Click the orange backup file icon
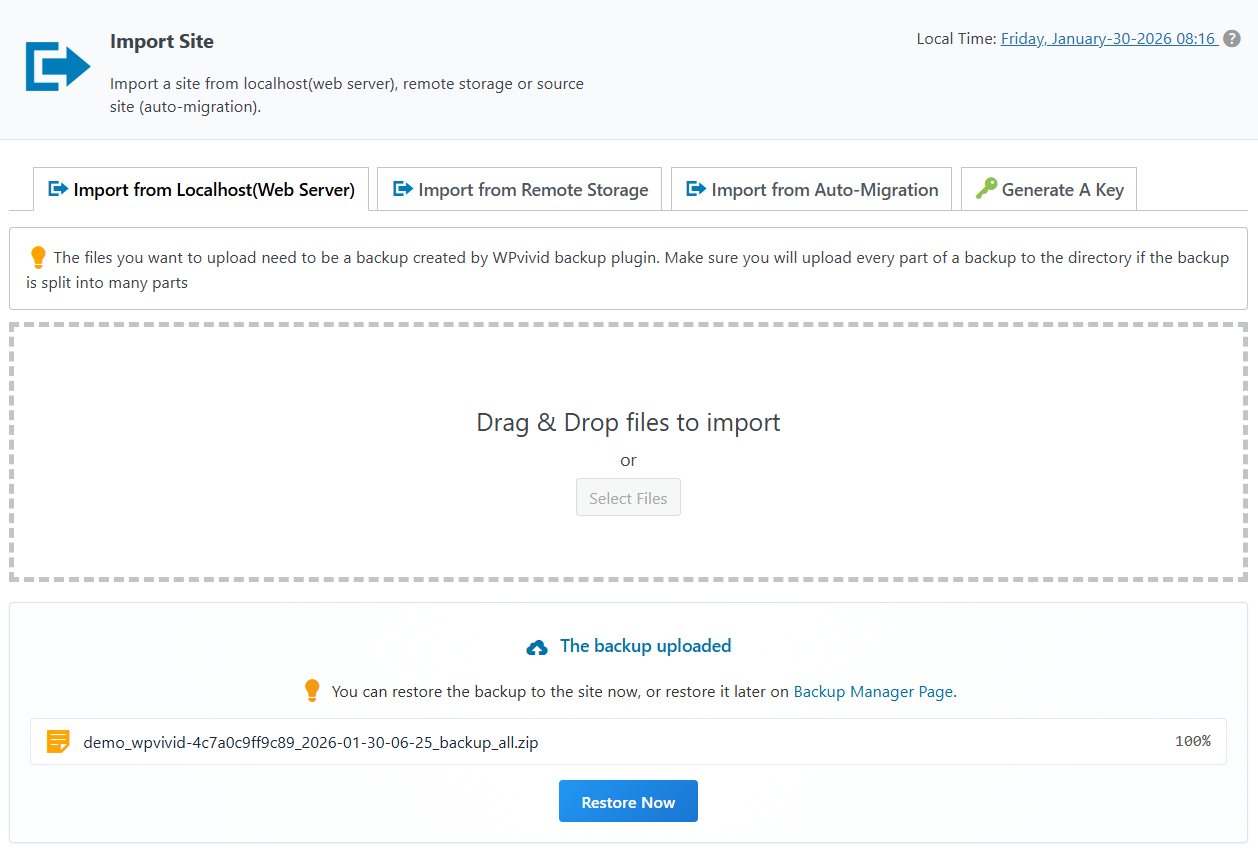 pos(59,742)
